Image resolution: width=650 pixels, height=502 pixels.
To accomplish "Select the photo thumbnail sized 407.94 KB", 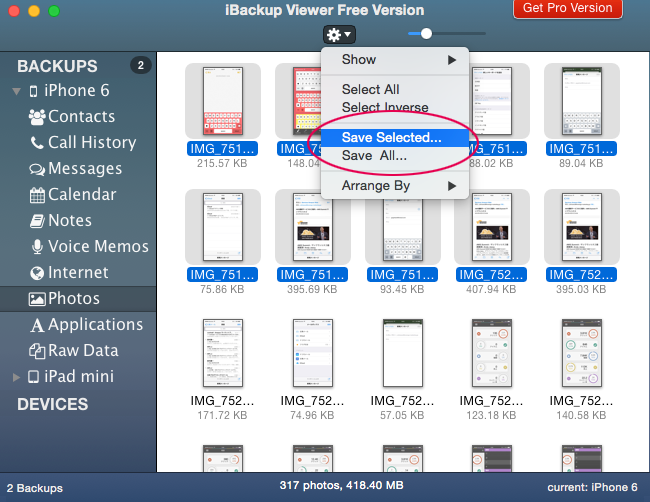I will [x=492, y=227].
